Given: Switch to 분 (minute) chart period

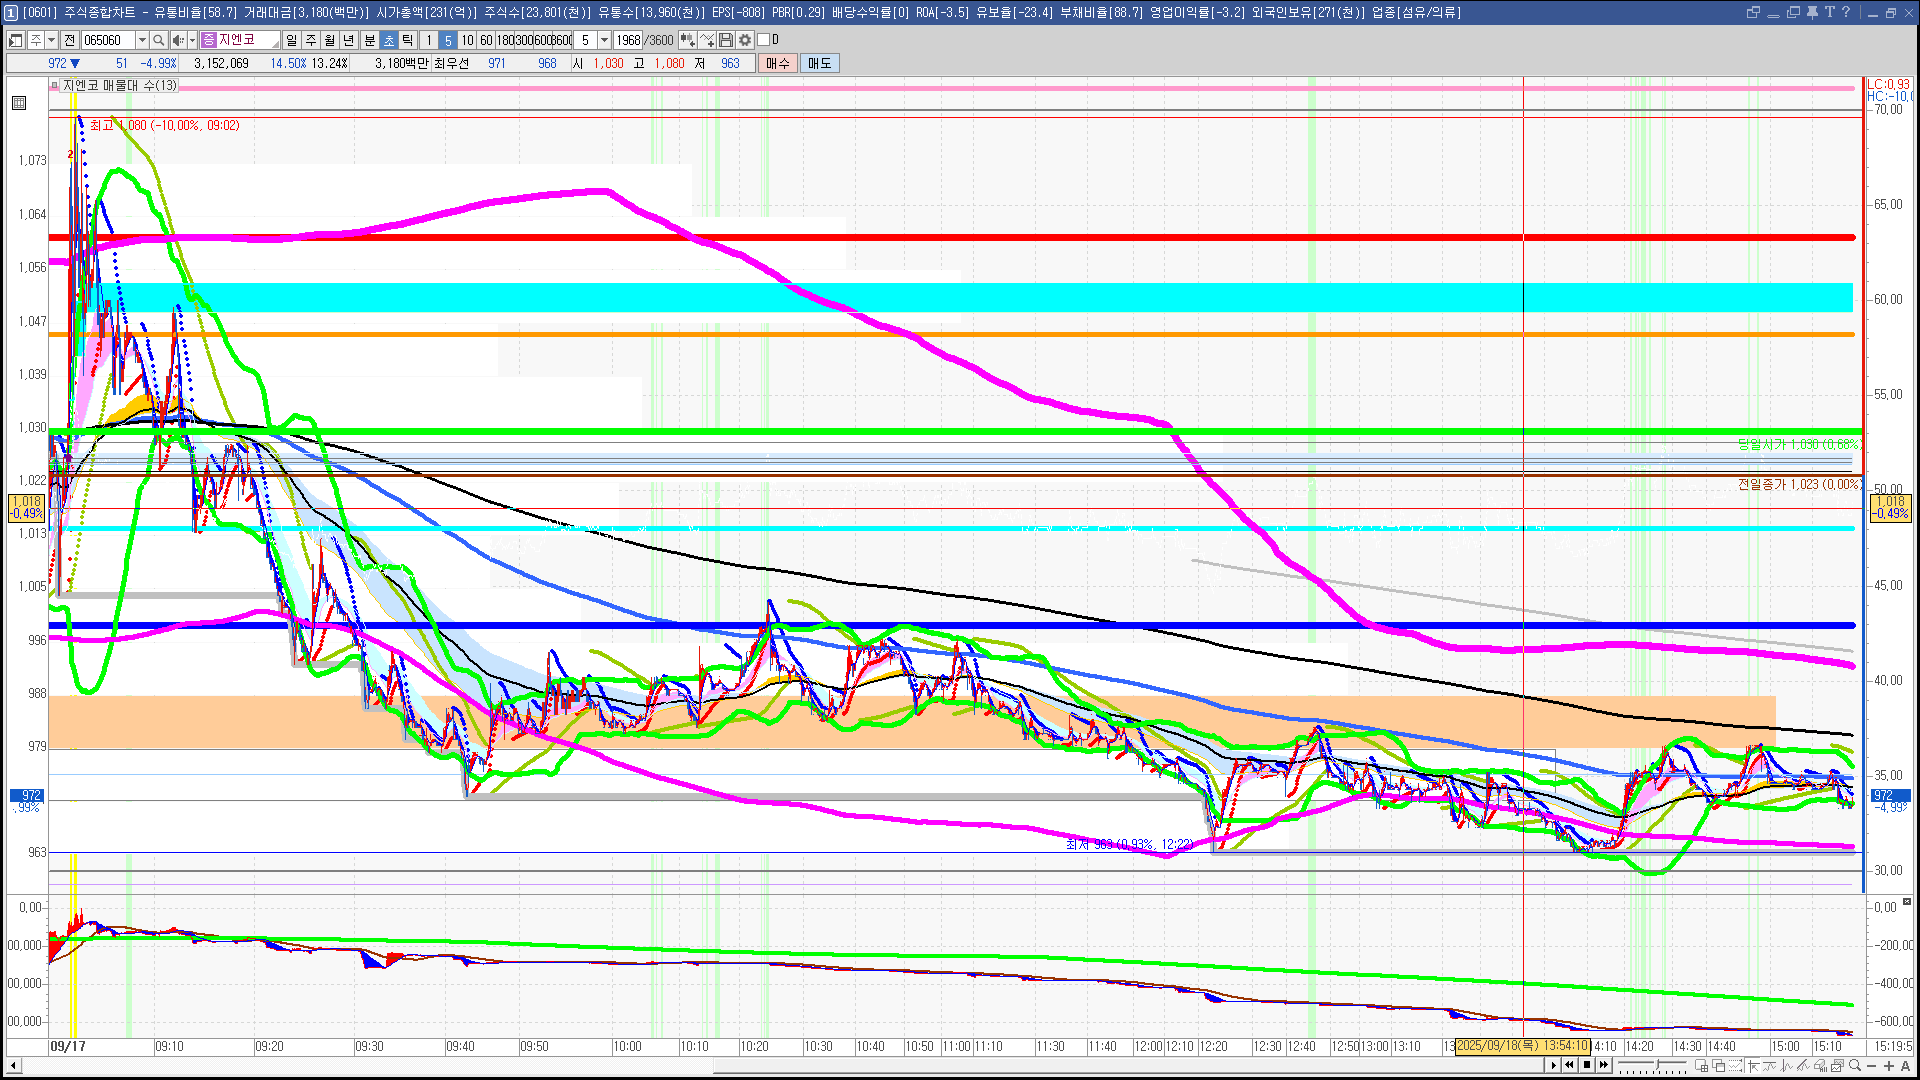Looking at the screenshot, I should tap(369, 40).
